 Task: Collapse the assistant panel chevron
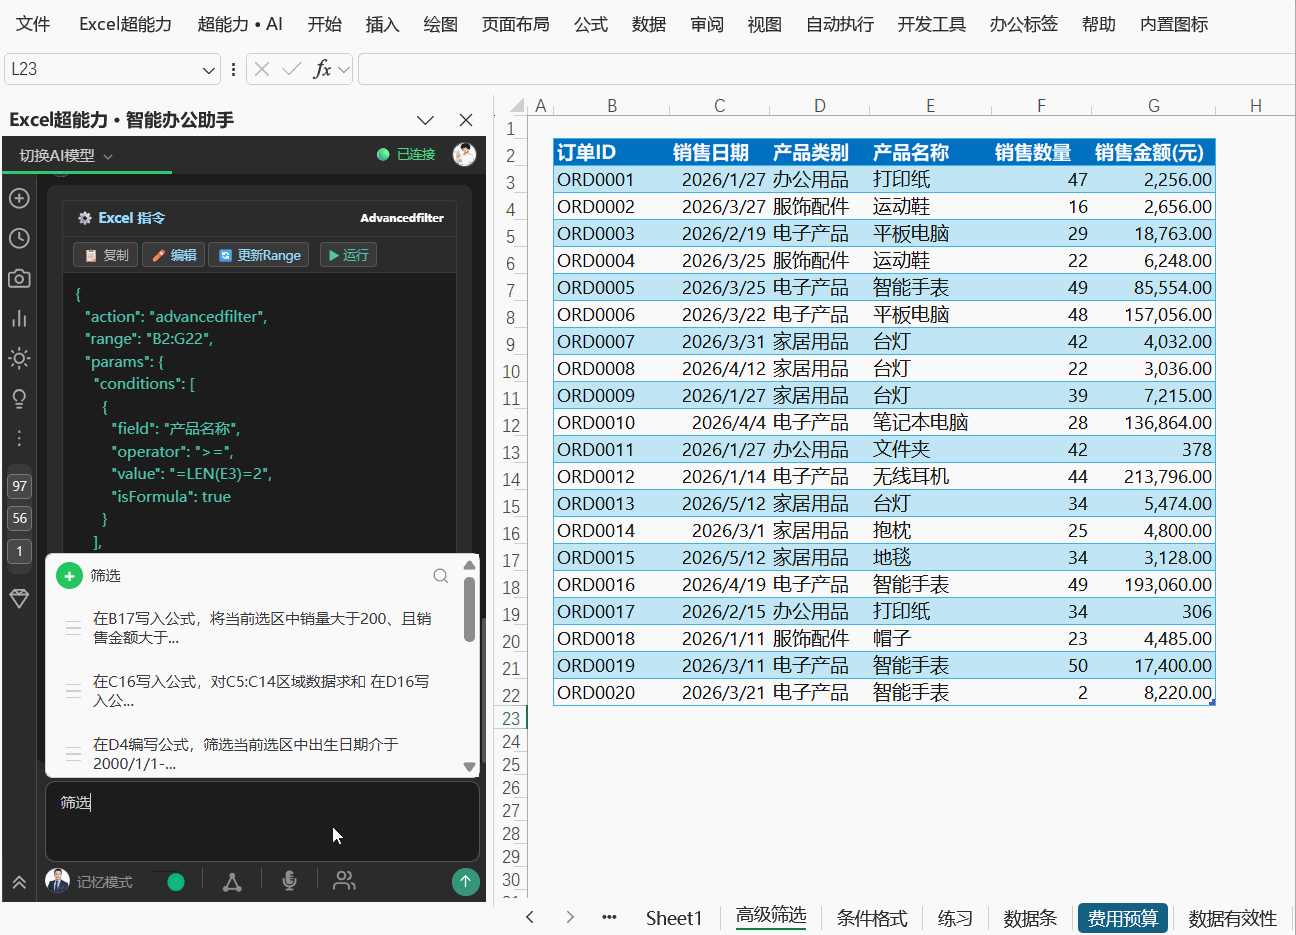[425, 120]
